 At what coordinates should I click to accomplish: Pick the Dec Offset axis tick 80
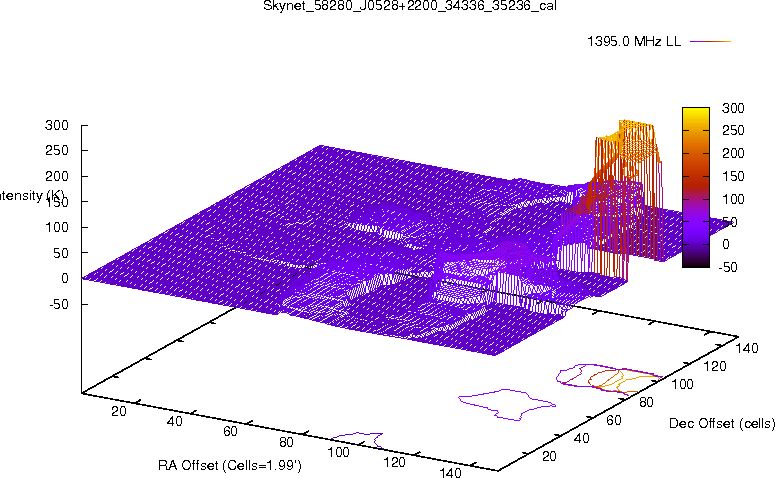tap(646, 402)
